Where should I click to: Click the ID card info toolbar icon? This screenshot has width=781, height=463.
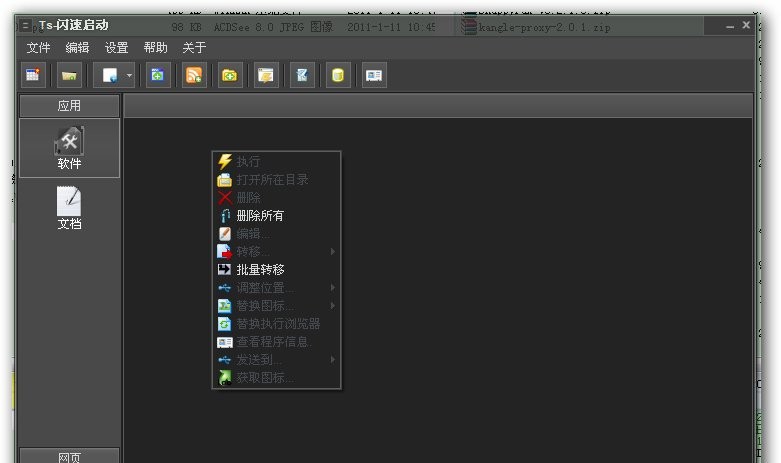pos(374,76)
